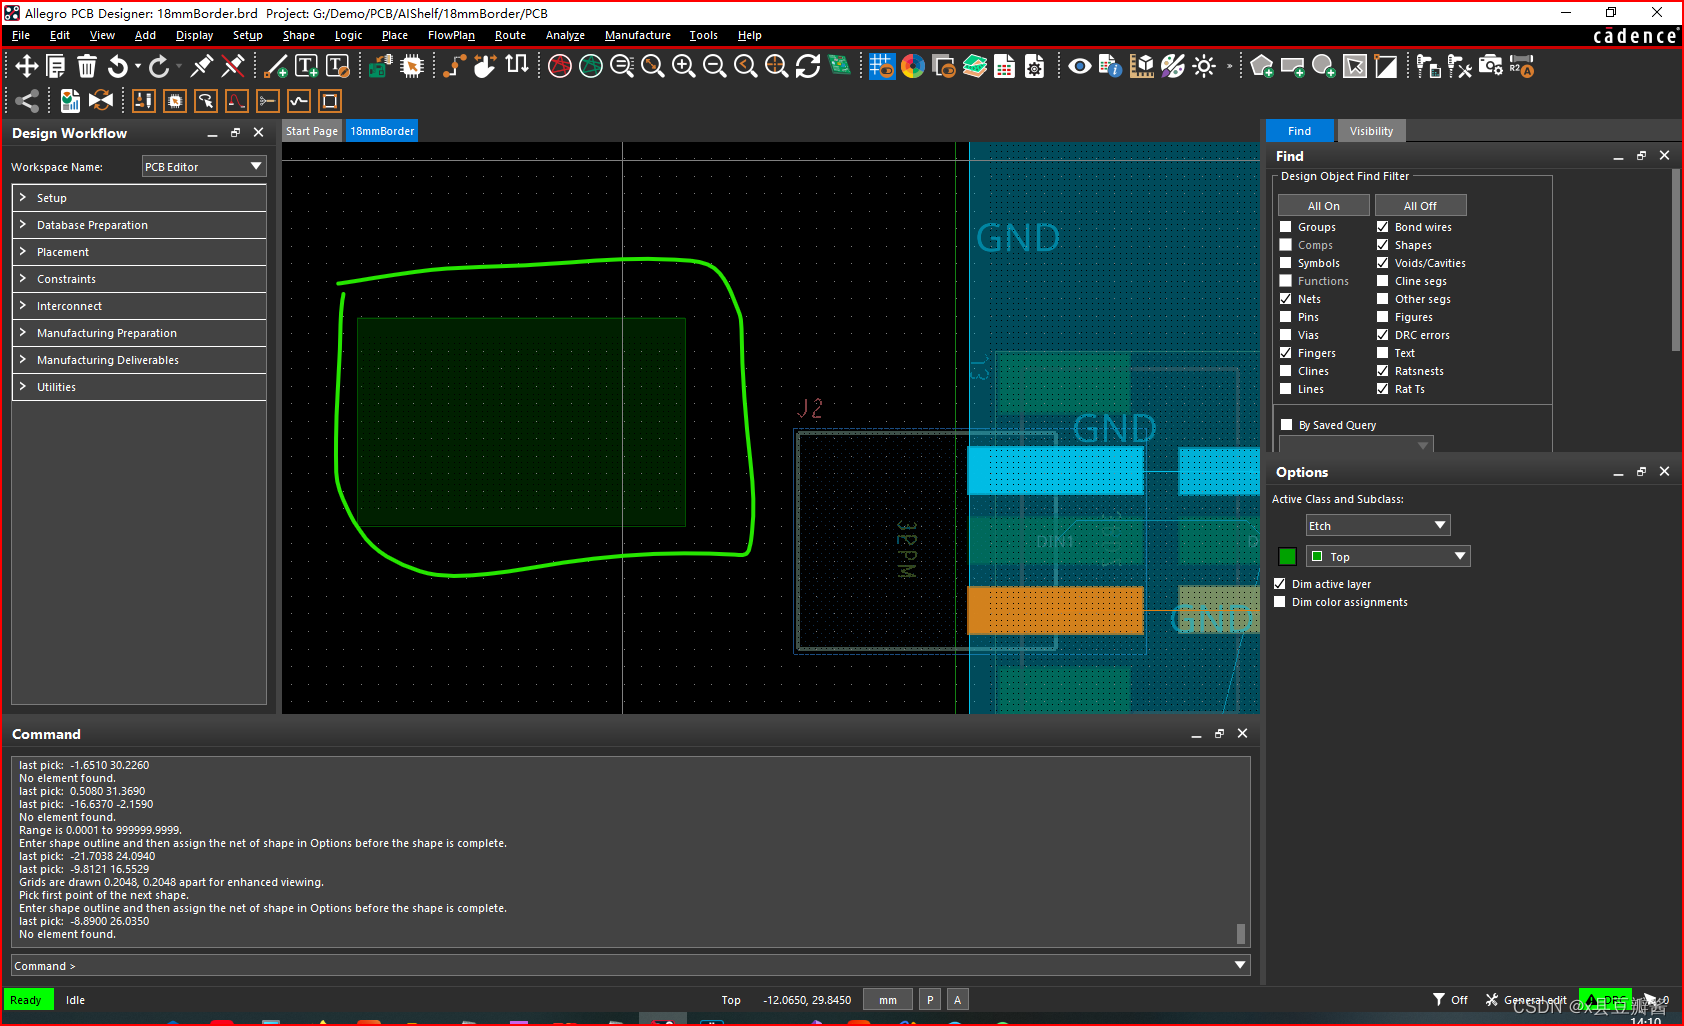Click the Add Circle shape icon
1684x1026 pixels.
(x=1324, y=66)
